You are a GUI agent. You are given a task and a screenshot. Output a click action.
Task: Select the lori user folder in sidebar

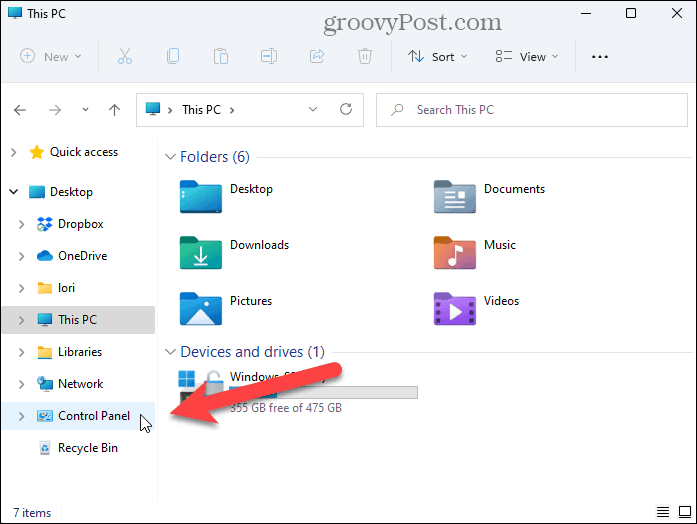[x=79, y=288]
